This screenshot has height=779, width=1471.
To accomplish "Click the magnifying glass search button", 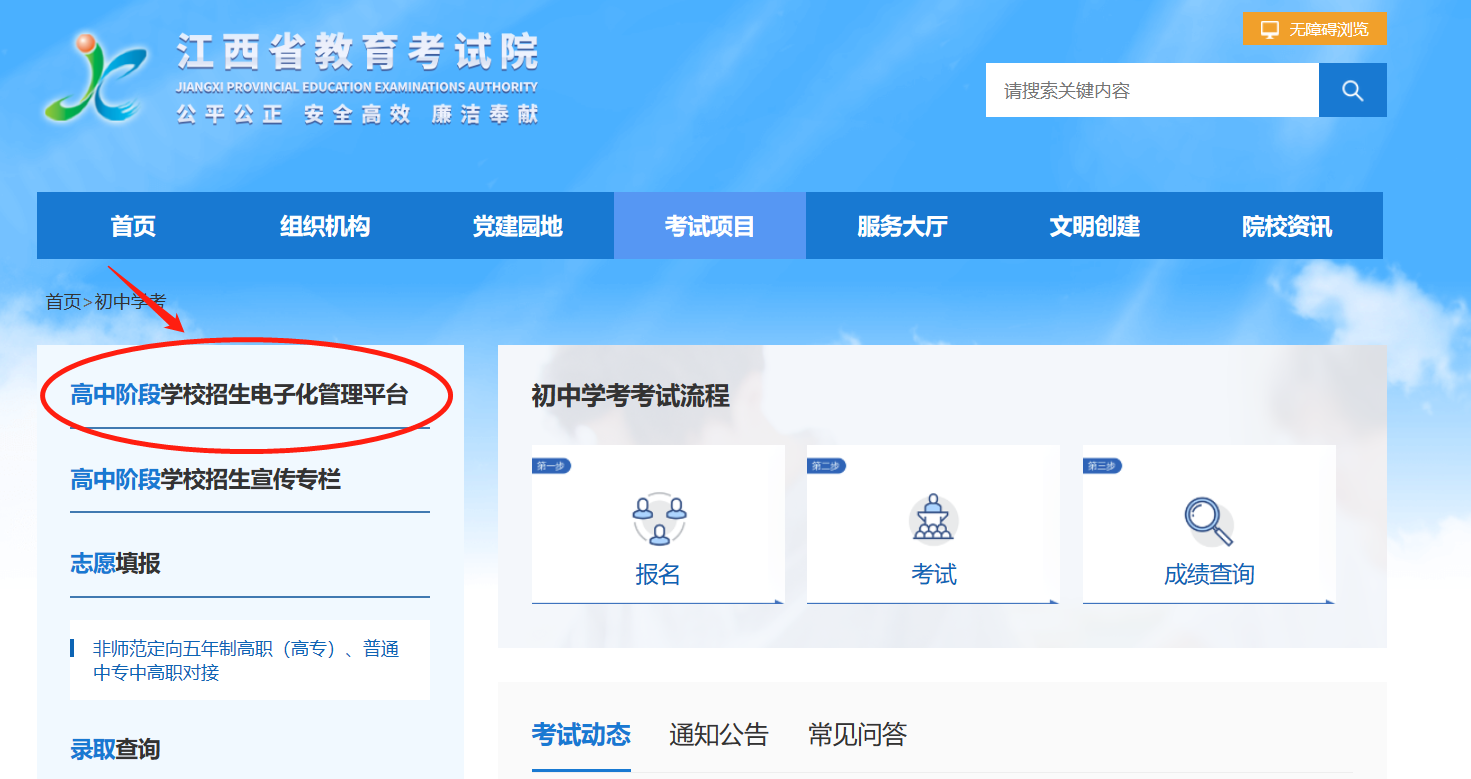I will click(1352, 91).
